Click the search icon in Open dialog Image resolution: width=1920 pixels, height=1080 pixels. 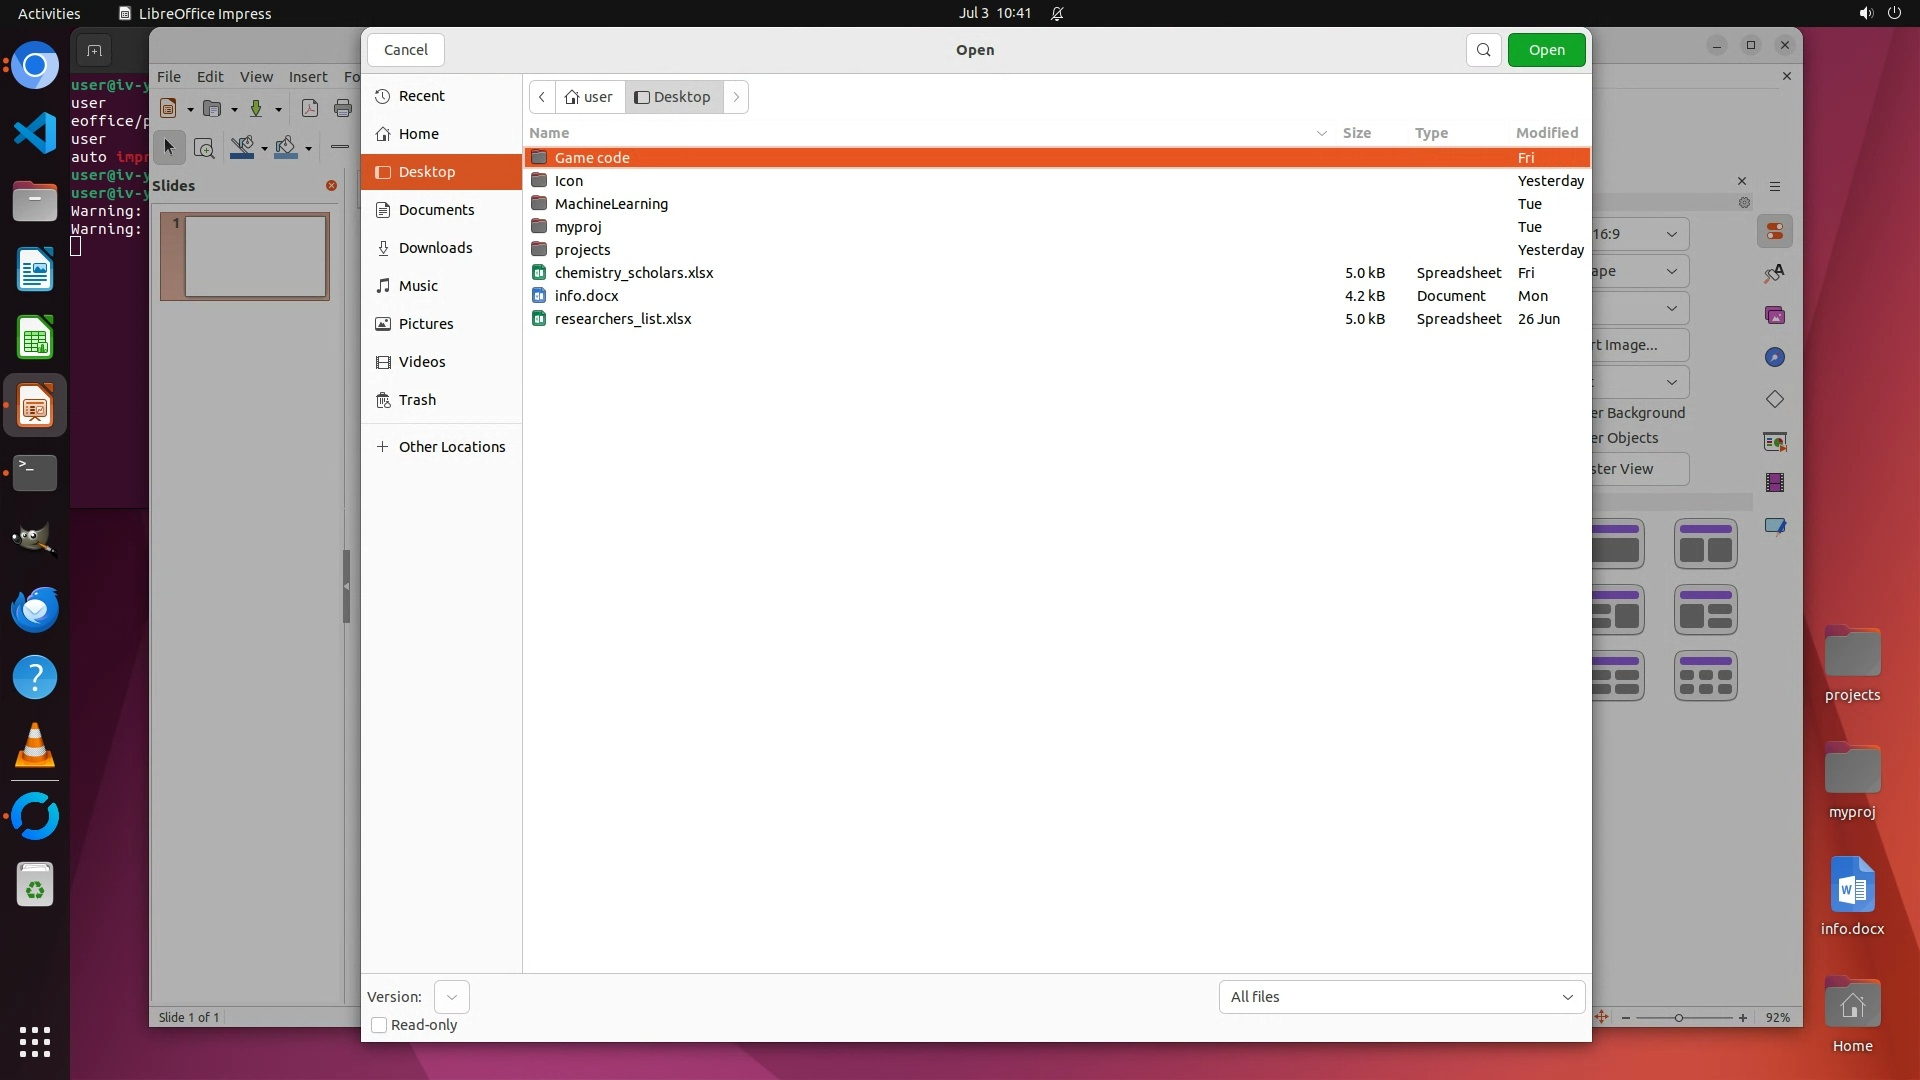coord(1483,50)
